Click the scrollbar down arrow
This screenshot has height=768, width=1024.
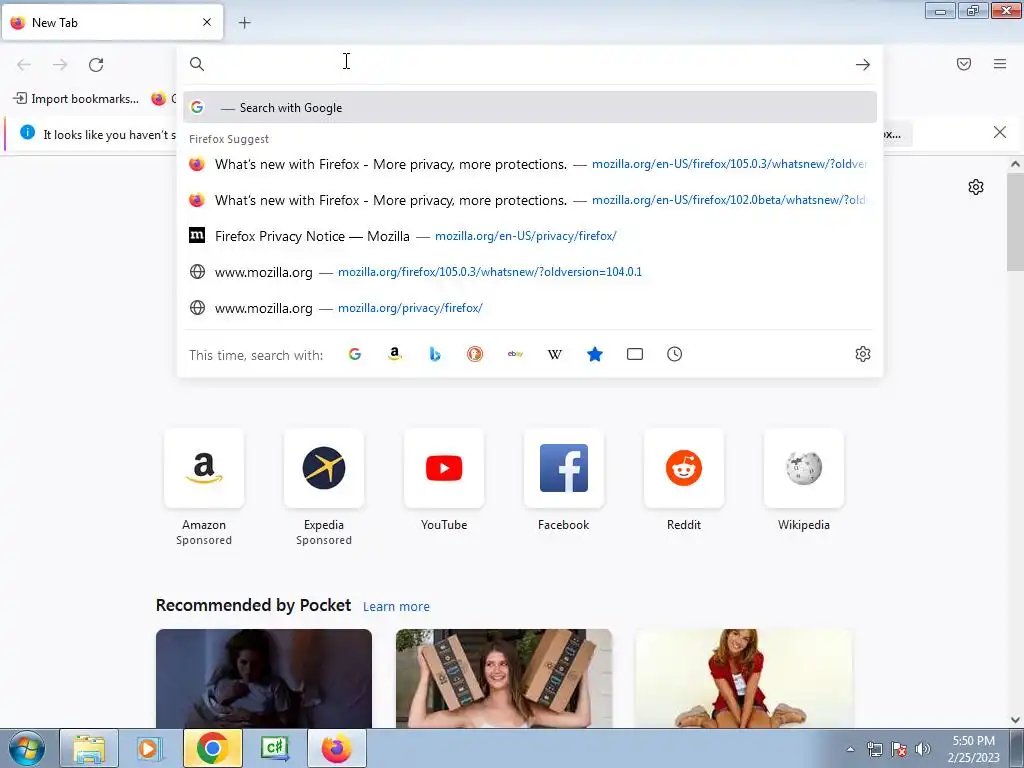[x=1015, y=720]
